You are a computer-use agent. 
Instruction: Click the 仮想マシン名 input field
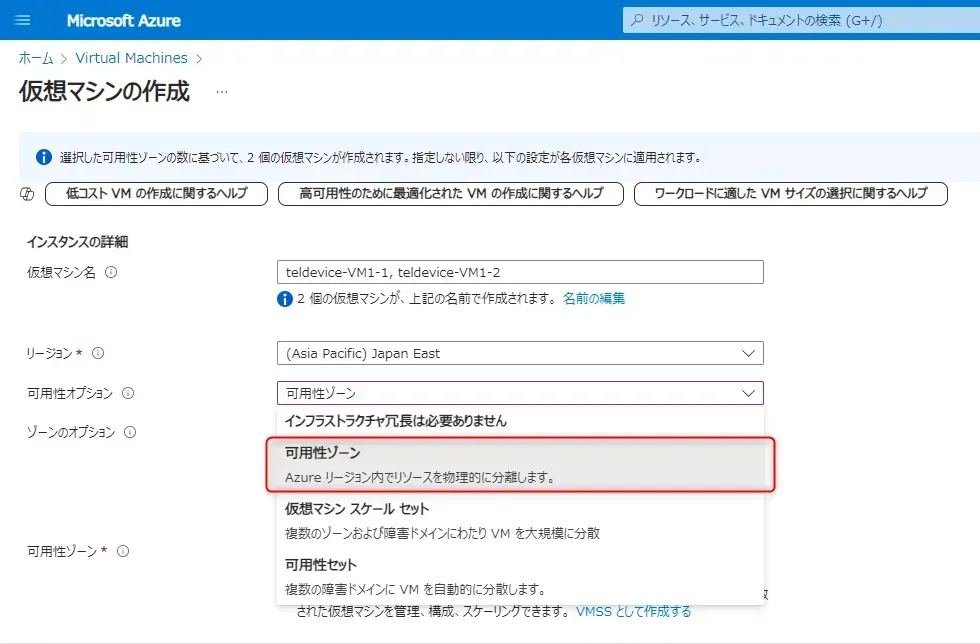click(520, 272)
